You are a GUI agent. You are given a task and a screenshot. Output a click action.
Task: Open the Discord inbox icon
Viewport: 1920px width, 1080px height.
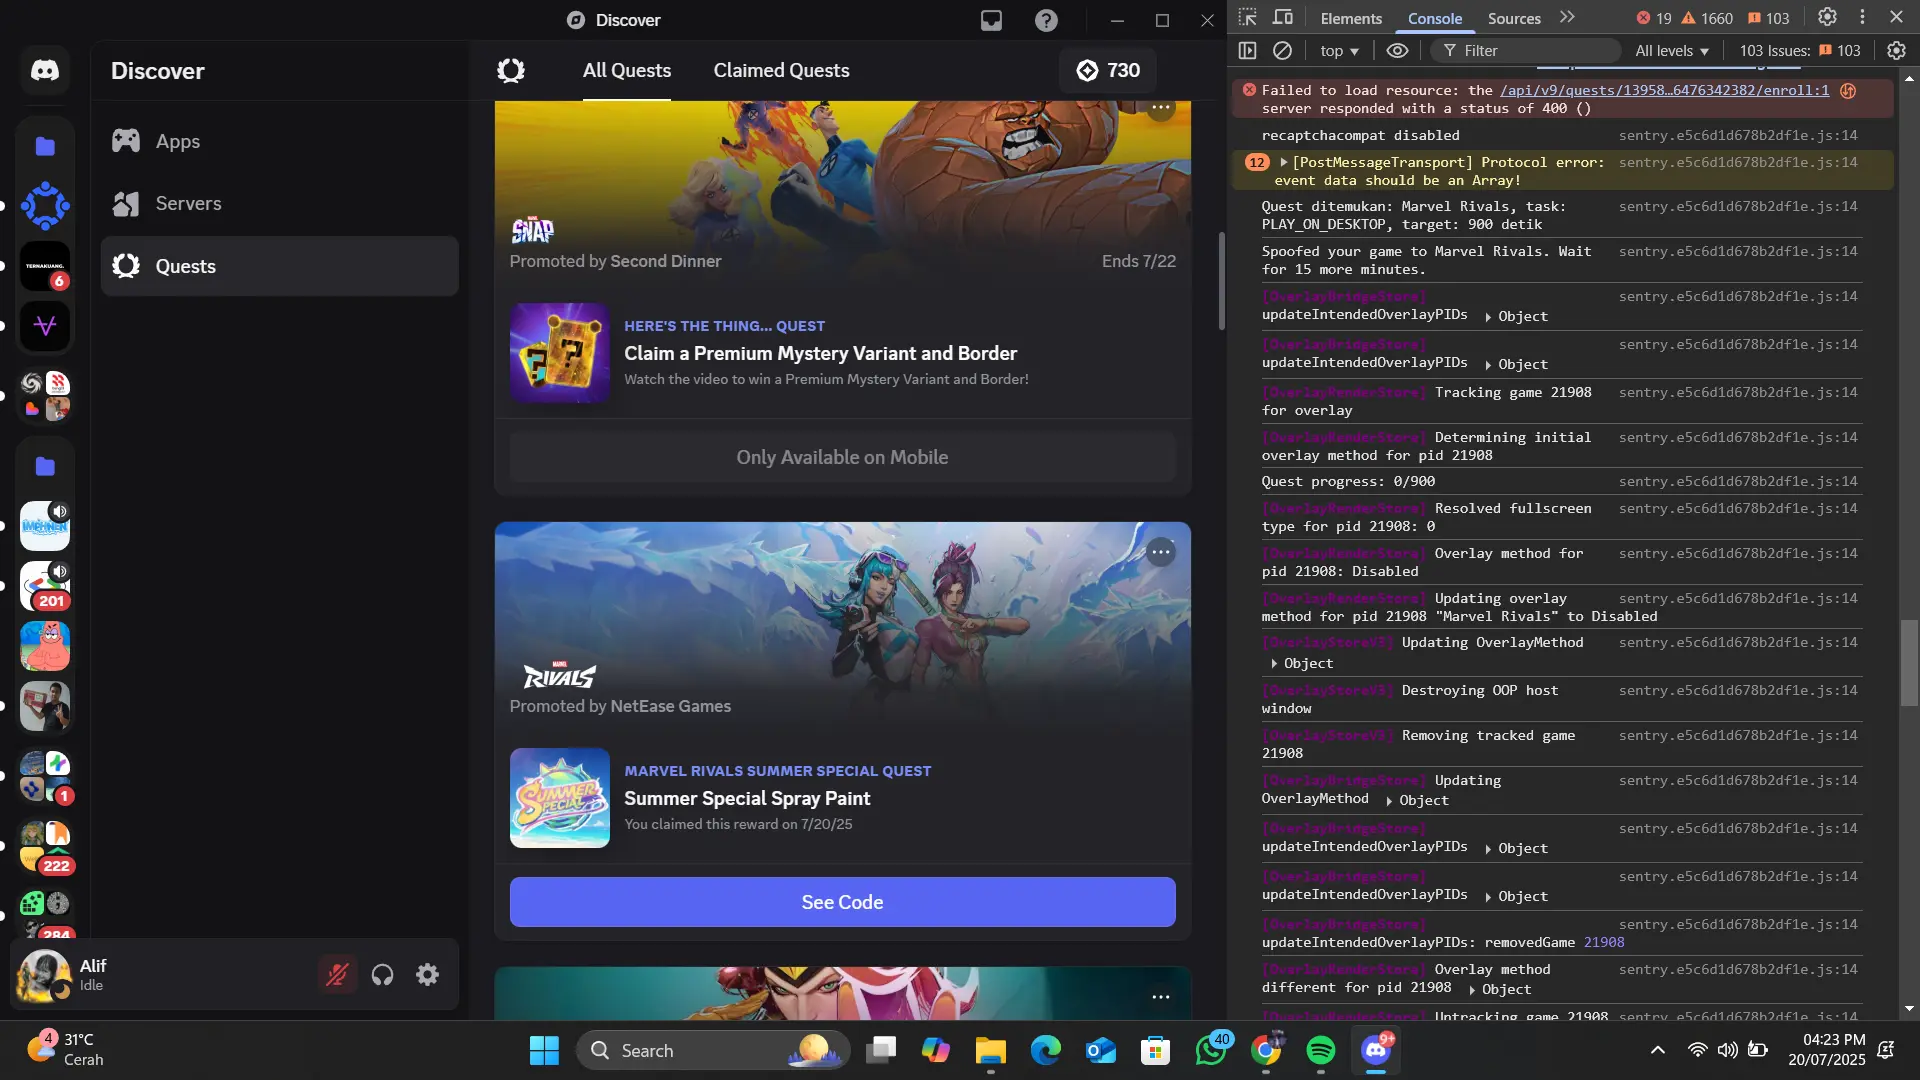(991, 20)
